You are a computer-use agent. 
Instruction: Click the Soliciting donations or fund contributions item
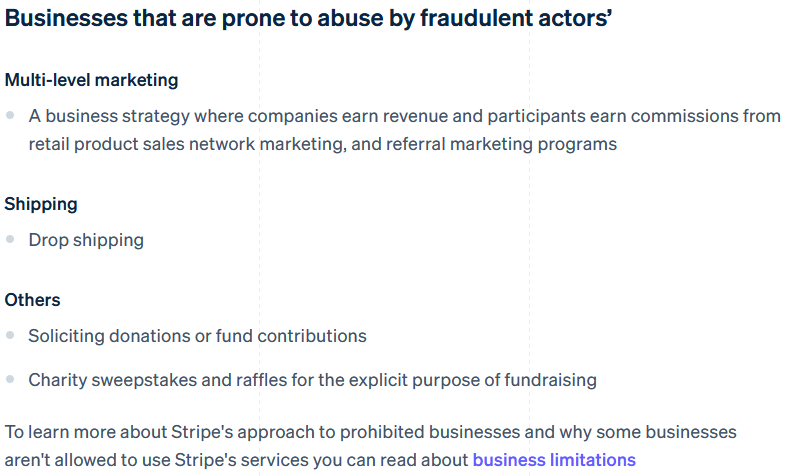[197, 336]
